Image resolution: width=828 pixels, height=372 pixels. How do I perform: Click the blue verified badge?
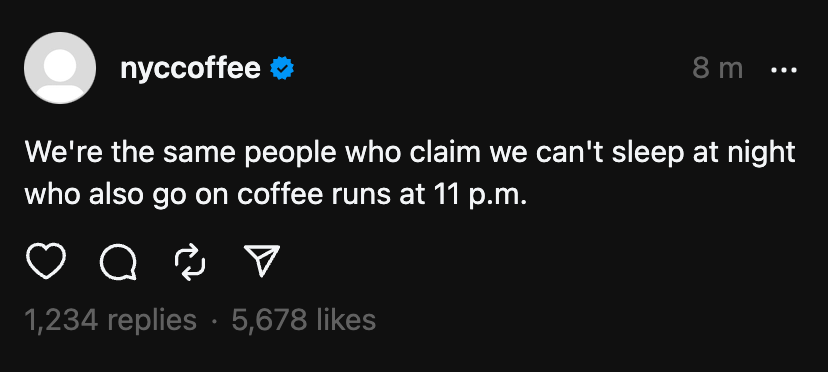282,69
